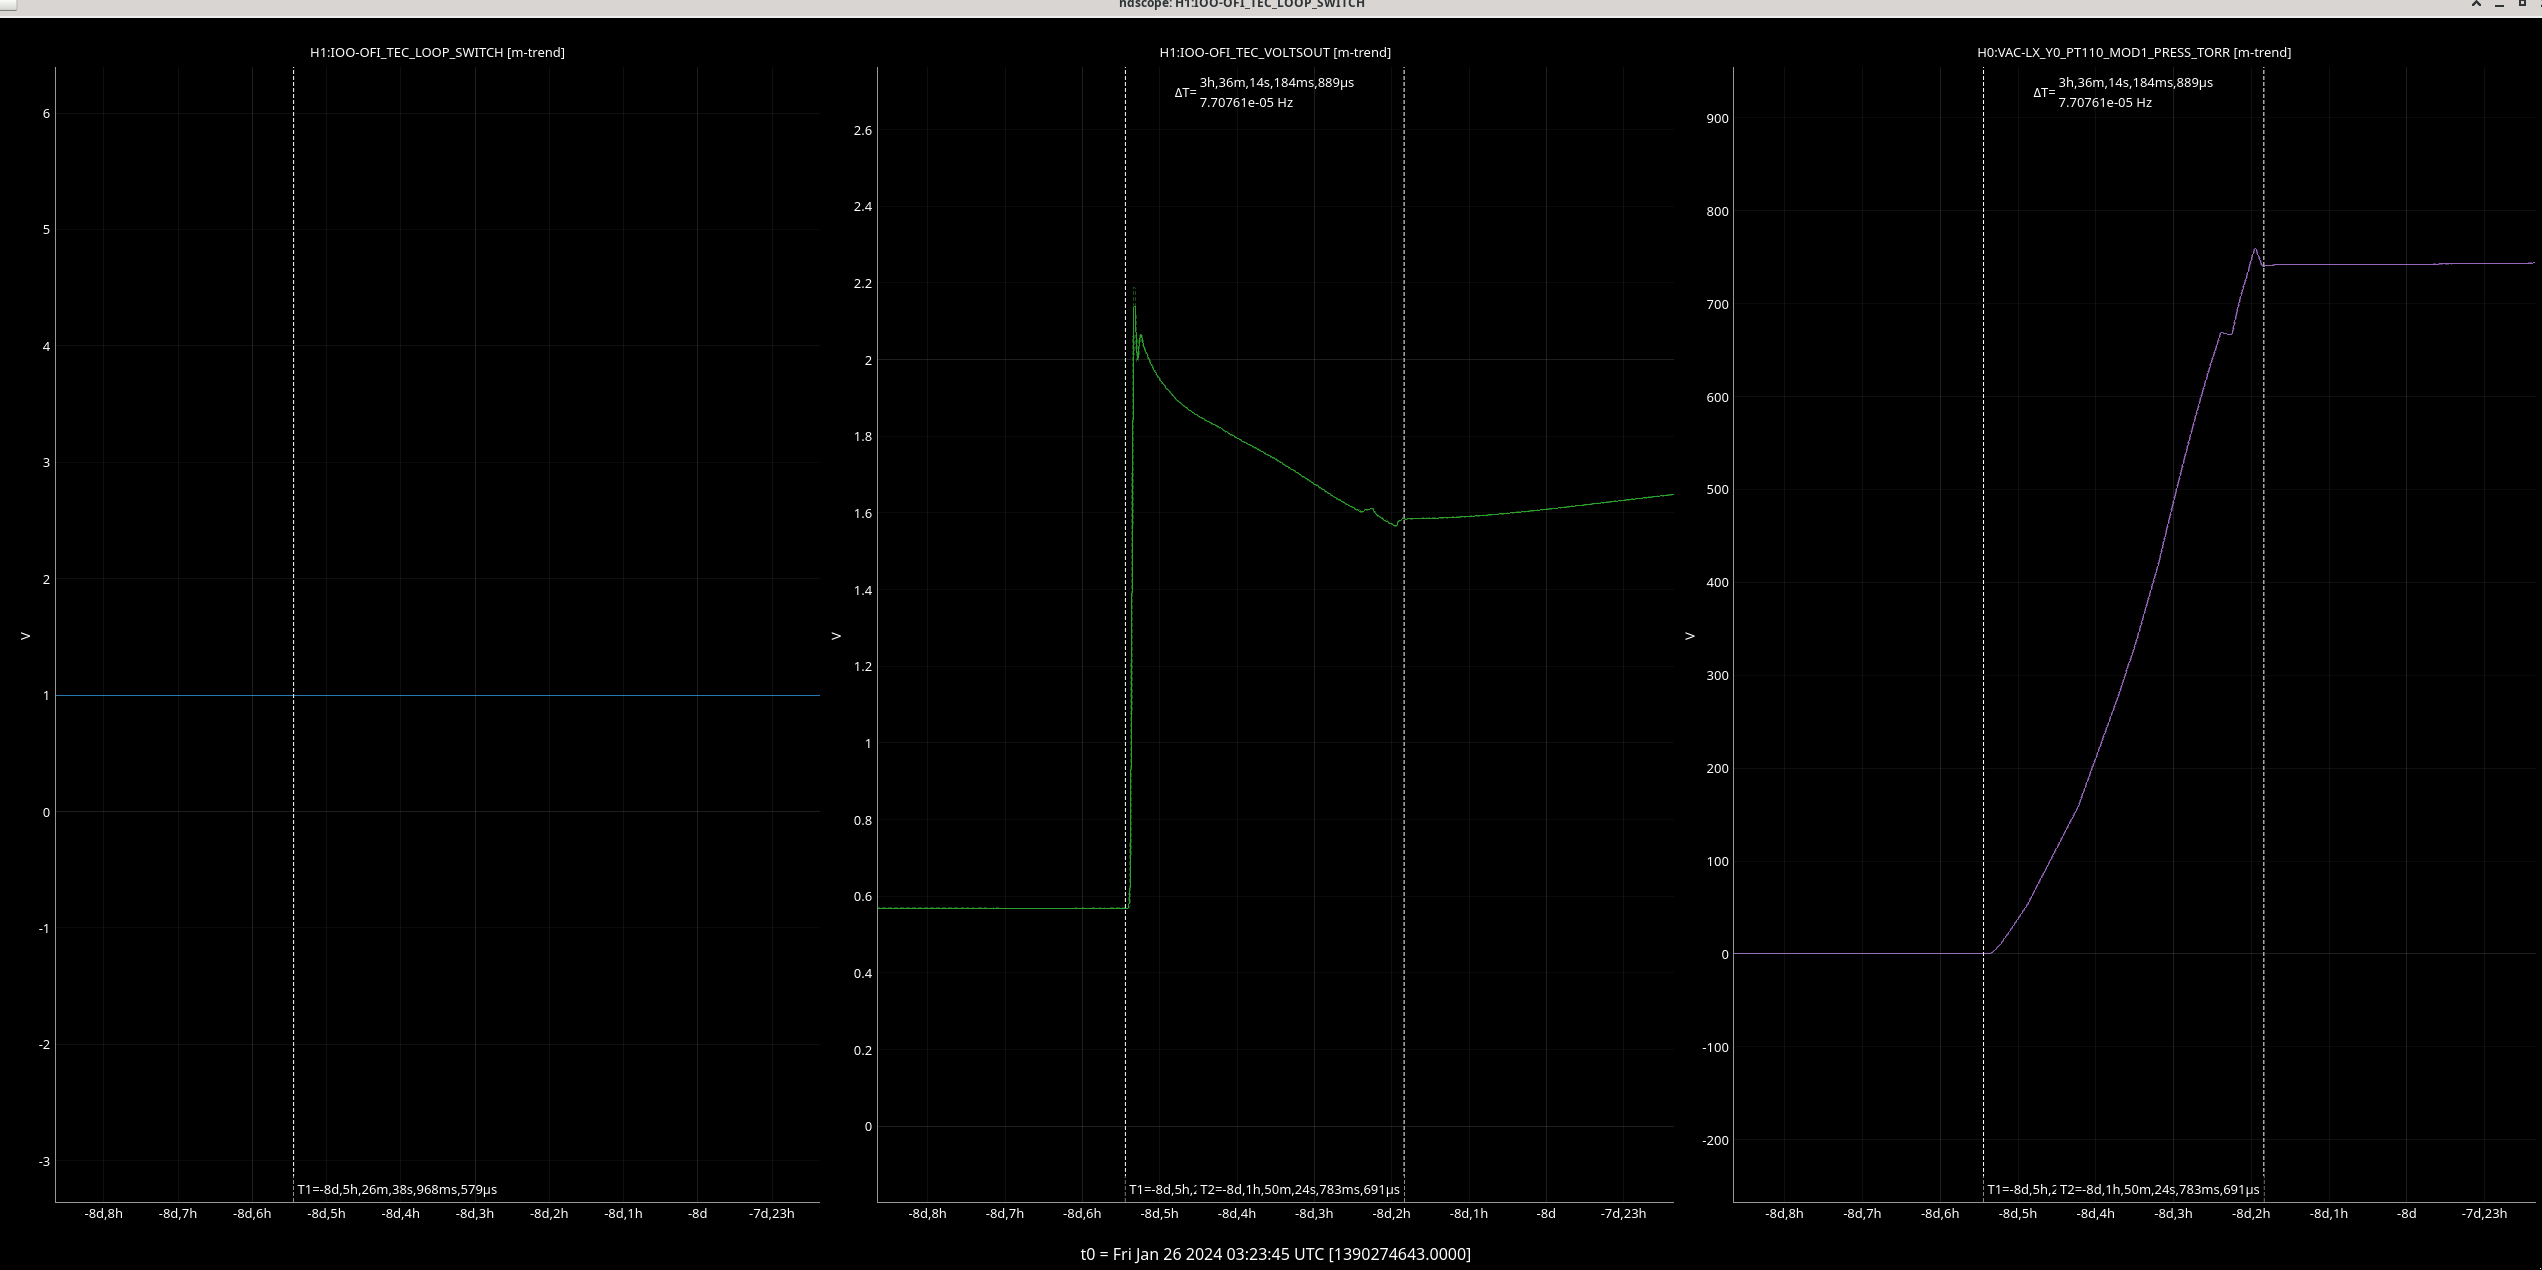Viewport: 2542px width, 1270px height.
Task: Click the ΔT readout in the middle plot
Action: pyautogui.click(x=1264, y=92)
